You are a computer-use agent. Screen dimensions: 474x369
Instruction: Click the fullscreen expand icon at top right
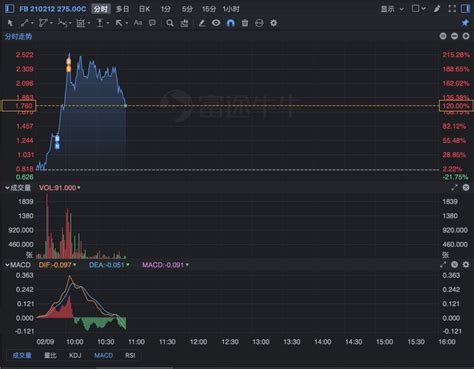pyautogui.click(x=452, y=9)
